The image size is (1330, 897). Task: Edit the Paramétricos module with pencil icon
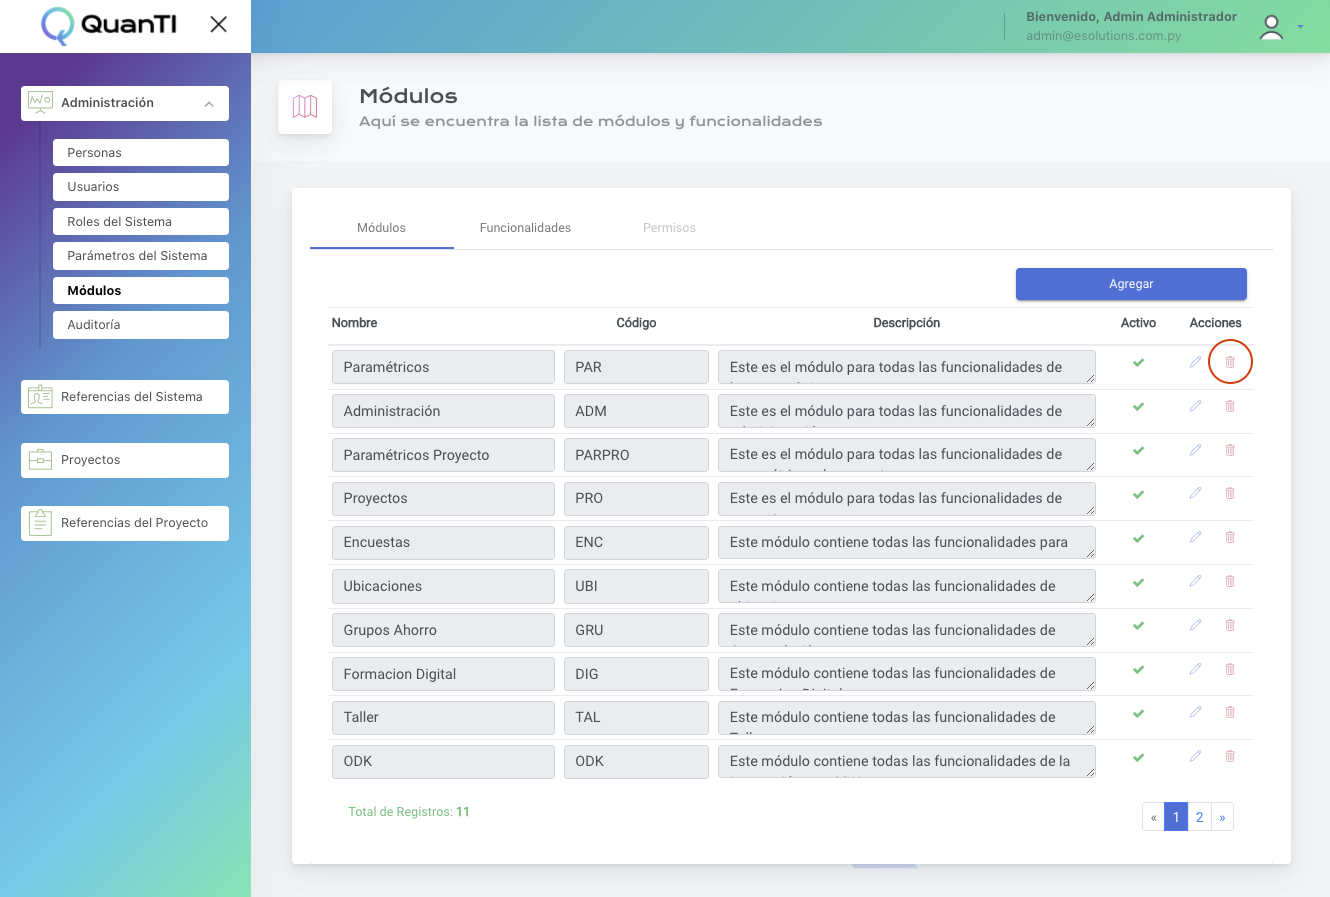point(1195,362)
